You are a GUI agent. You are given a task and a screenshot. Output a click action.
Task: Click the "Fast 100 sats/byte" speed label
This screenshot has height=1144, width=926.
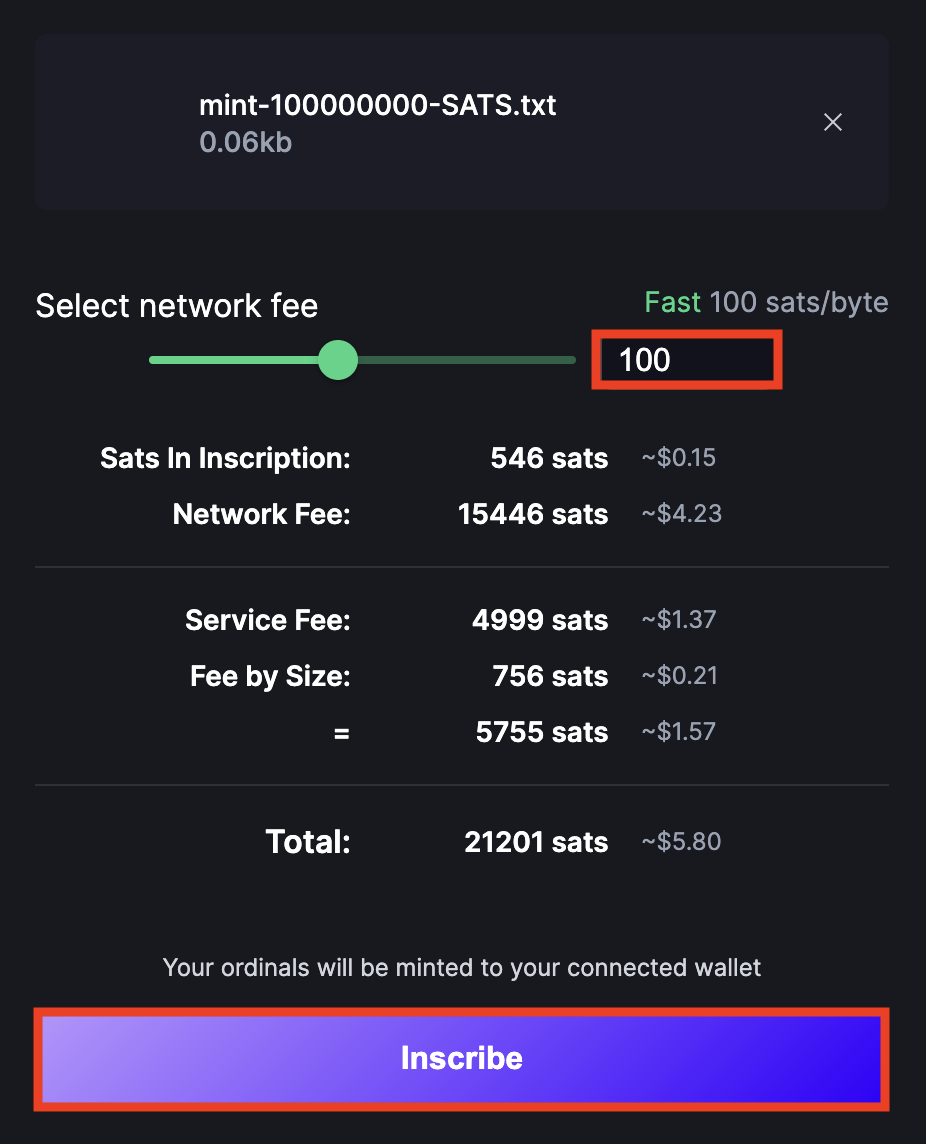[x=766, y=302]
